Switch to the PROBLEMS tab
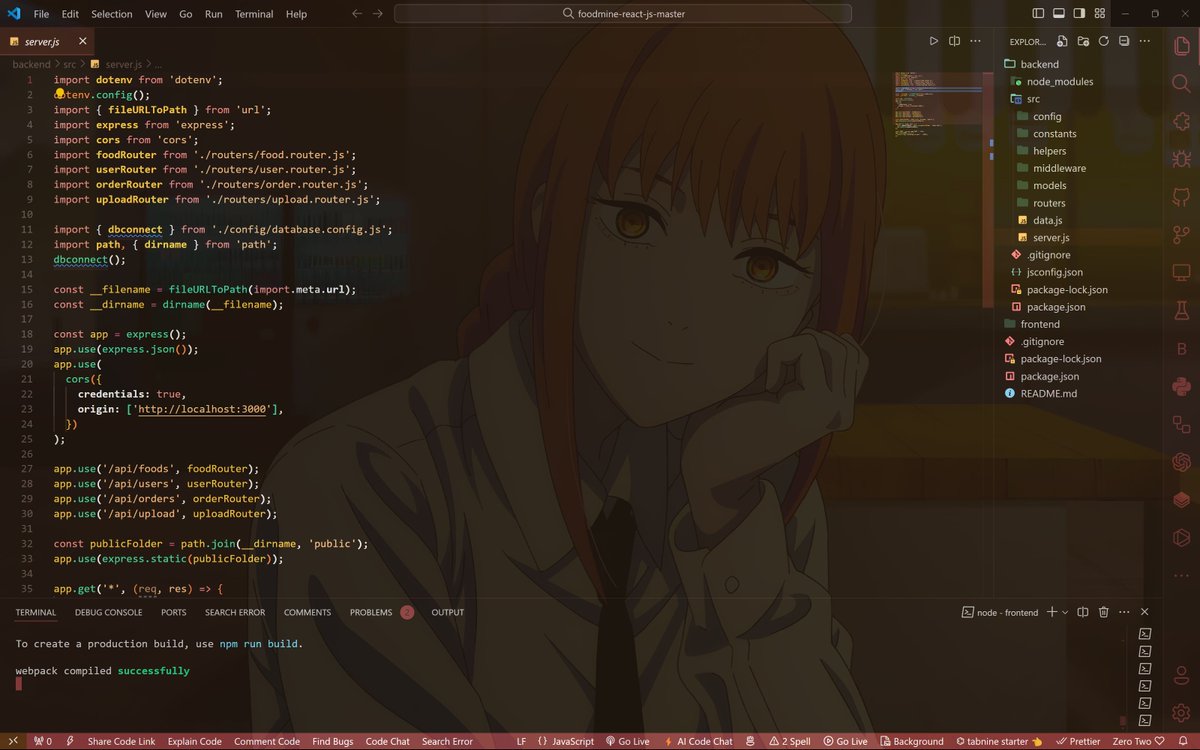Image resolution: width=1200 pixels, height=750 pixels. click(371, 612)
